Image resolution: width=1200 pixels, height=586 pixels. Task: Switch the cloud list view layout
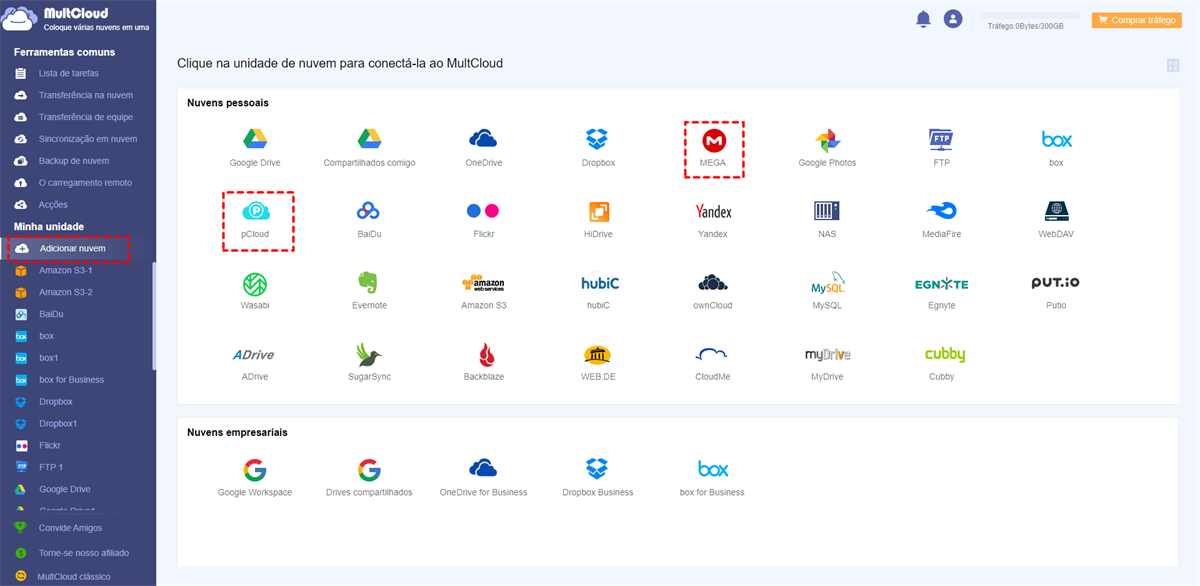[x=1173, y=66]
